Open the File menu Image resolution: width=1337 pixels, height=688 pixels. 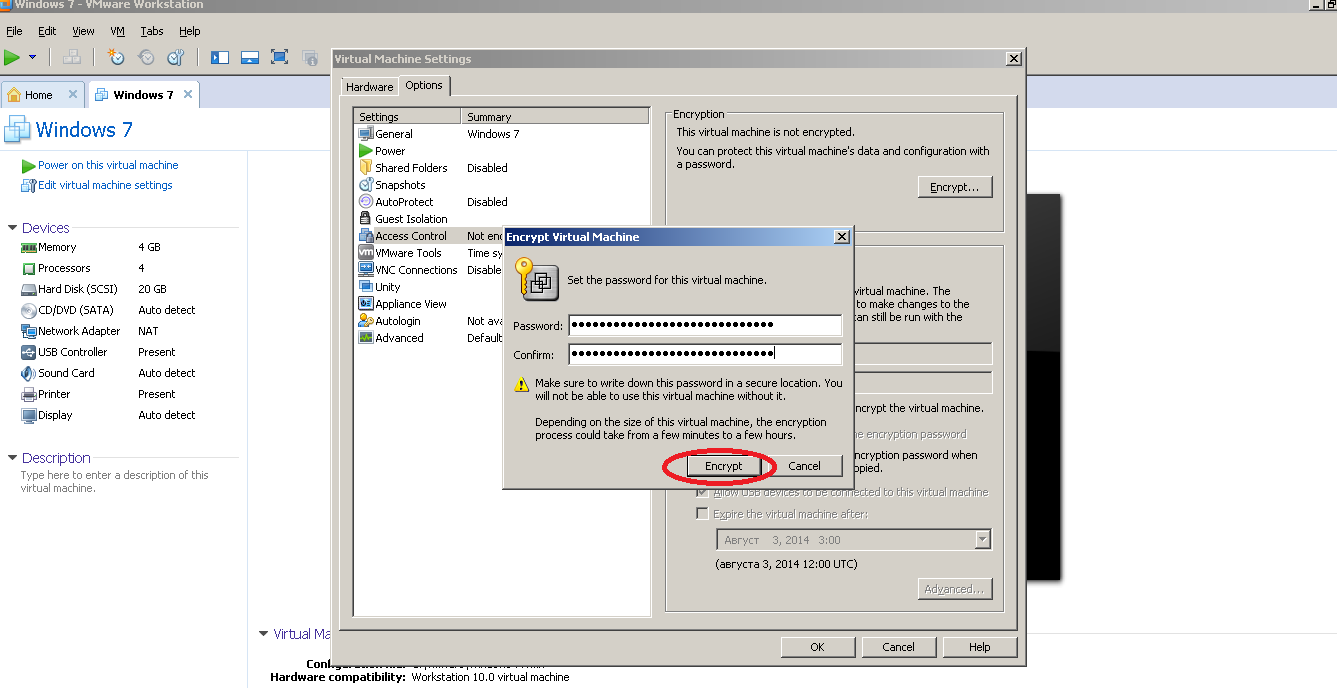(14, 31)
